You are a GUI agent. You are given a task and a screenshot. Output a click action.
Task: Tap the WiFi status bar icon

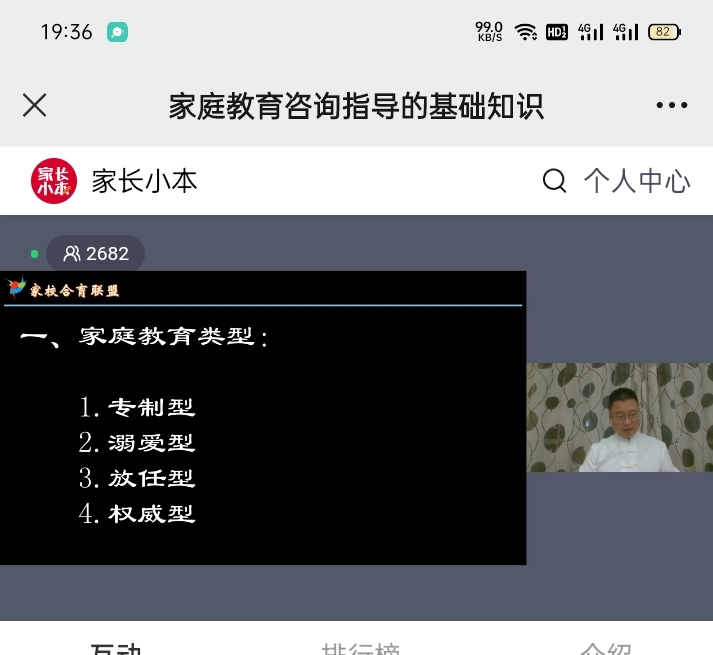pyautogui.click(x=525, y=32)
